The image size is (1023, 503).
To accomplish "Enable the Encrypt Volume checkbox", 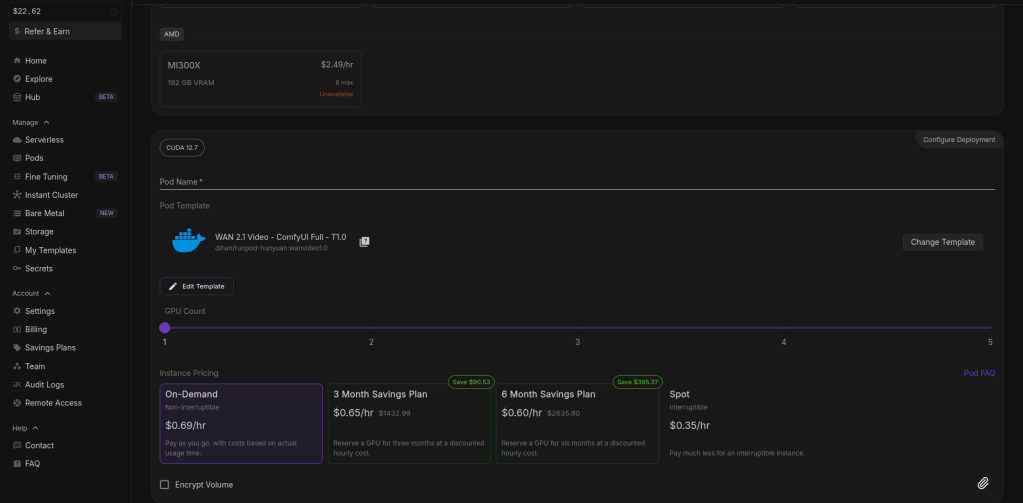I will pyautogui.click(x=165, y=485).
